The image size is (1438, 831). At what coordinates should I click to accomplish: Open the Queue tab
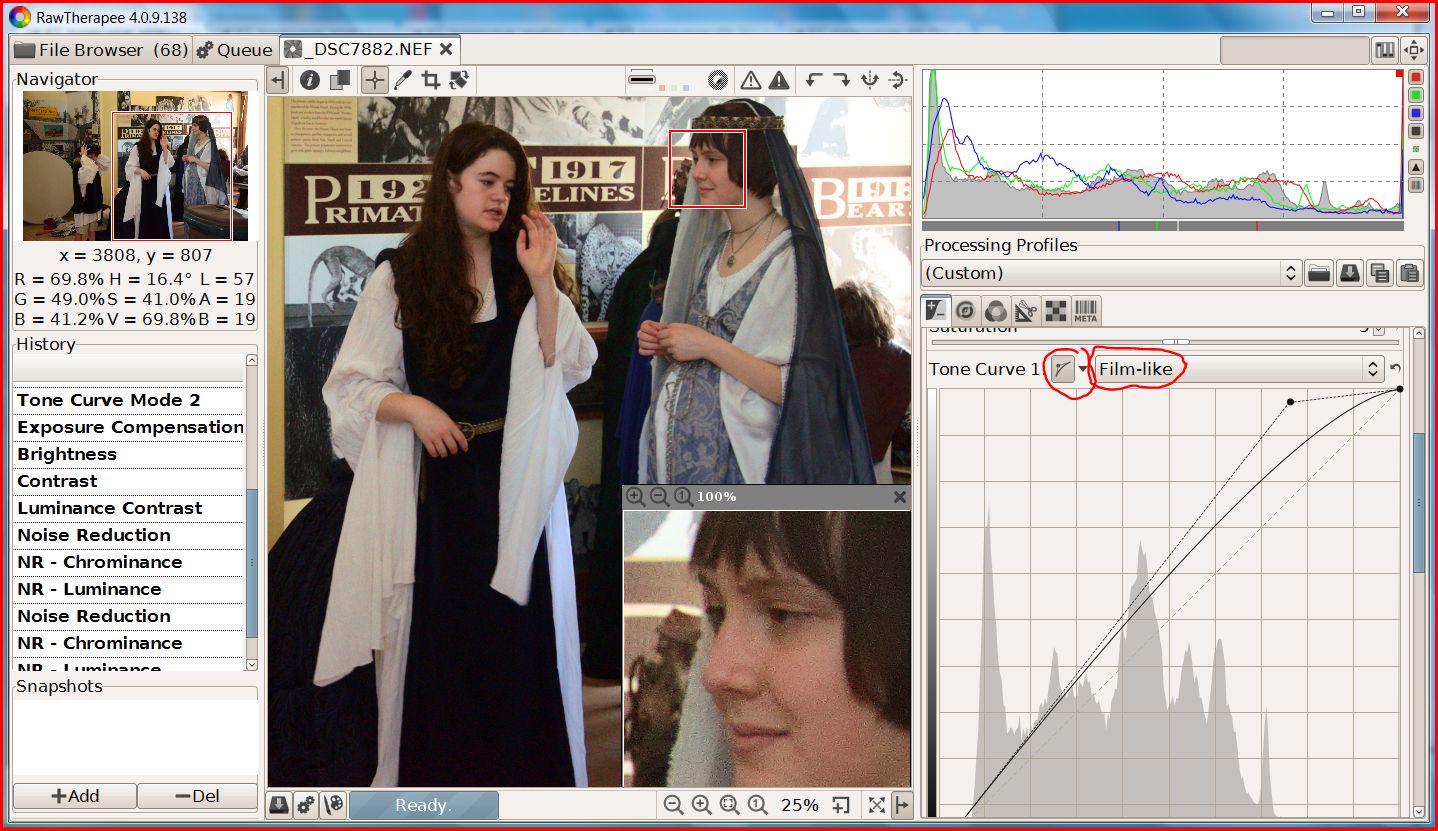[x=234, y=49]
